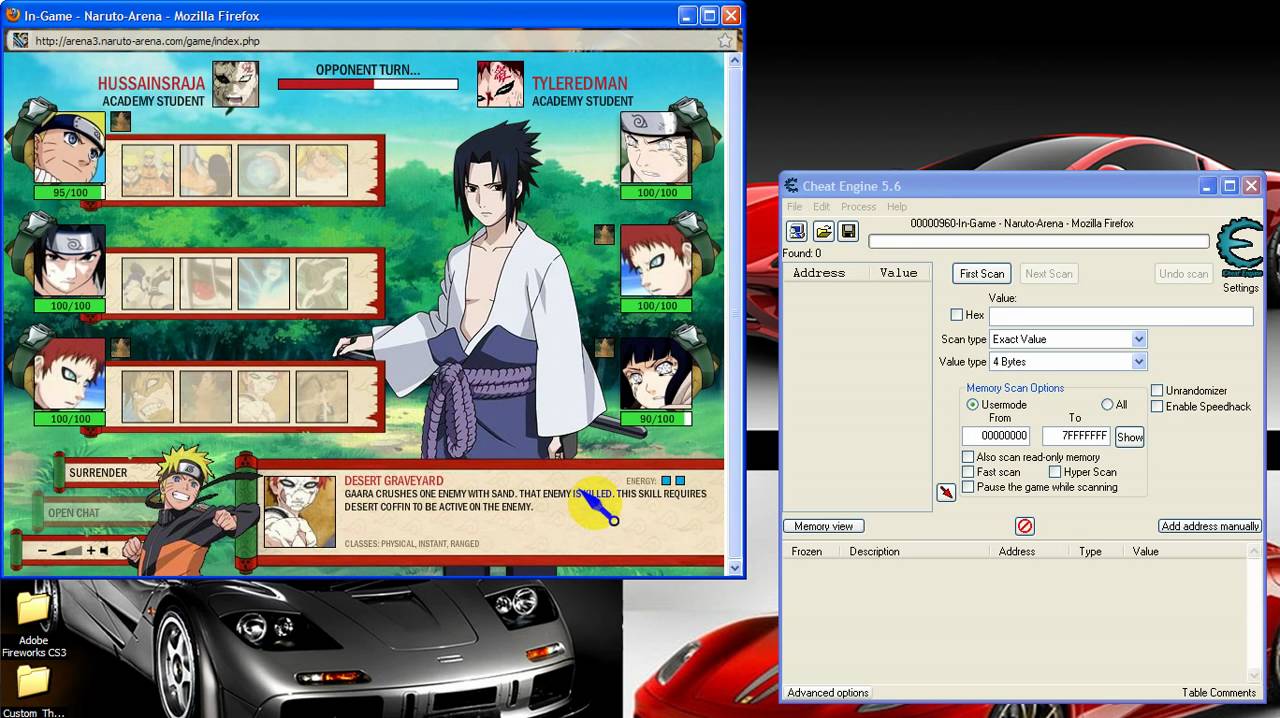
Task: Click the Show button next to To field
Action: click(x=1130, y=437)
